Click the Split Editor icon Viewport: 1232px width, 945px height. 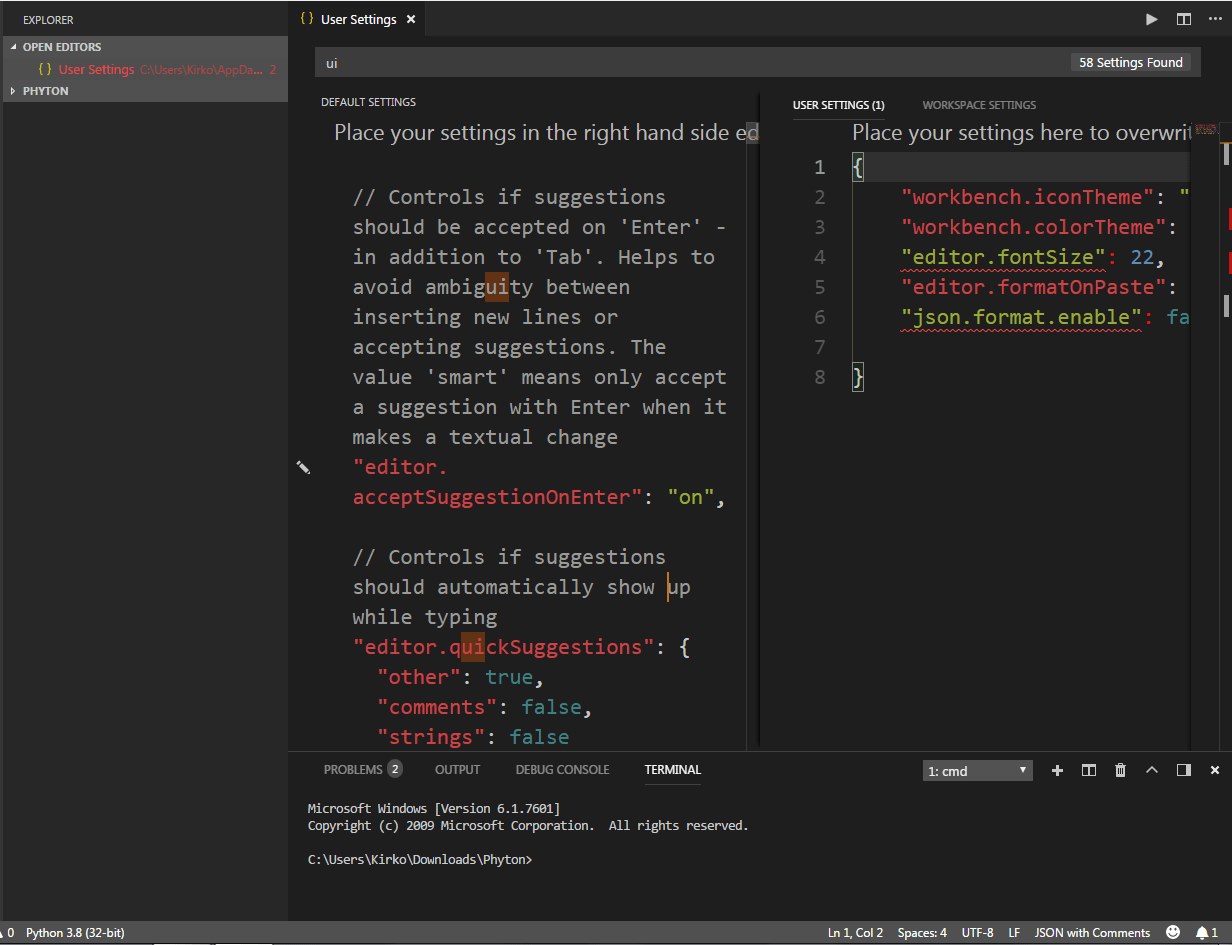click(1184, 19)
